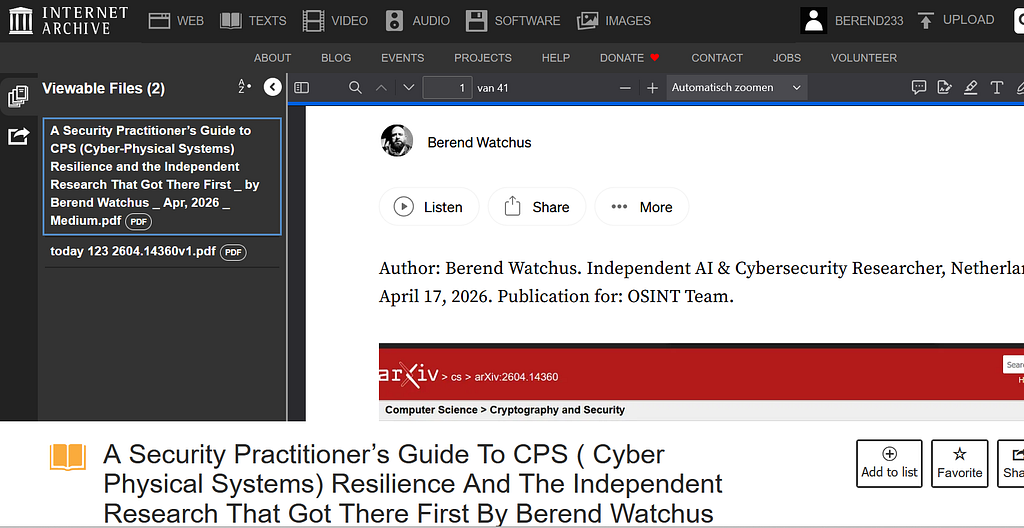This screenshot has height=528, width=1024.
Task: Zoom in the PDF
Action: [x=652, y=88]
